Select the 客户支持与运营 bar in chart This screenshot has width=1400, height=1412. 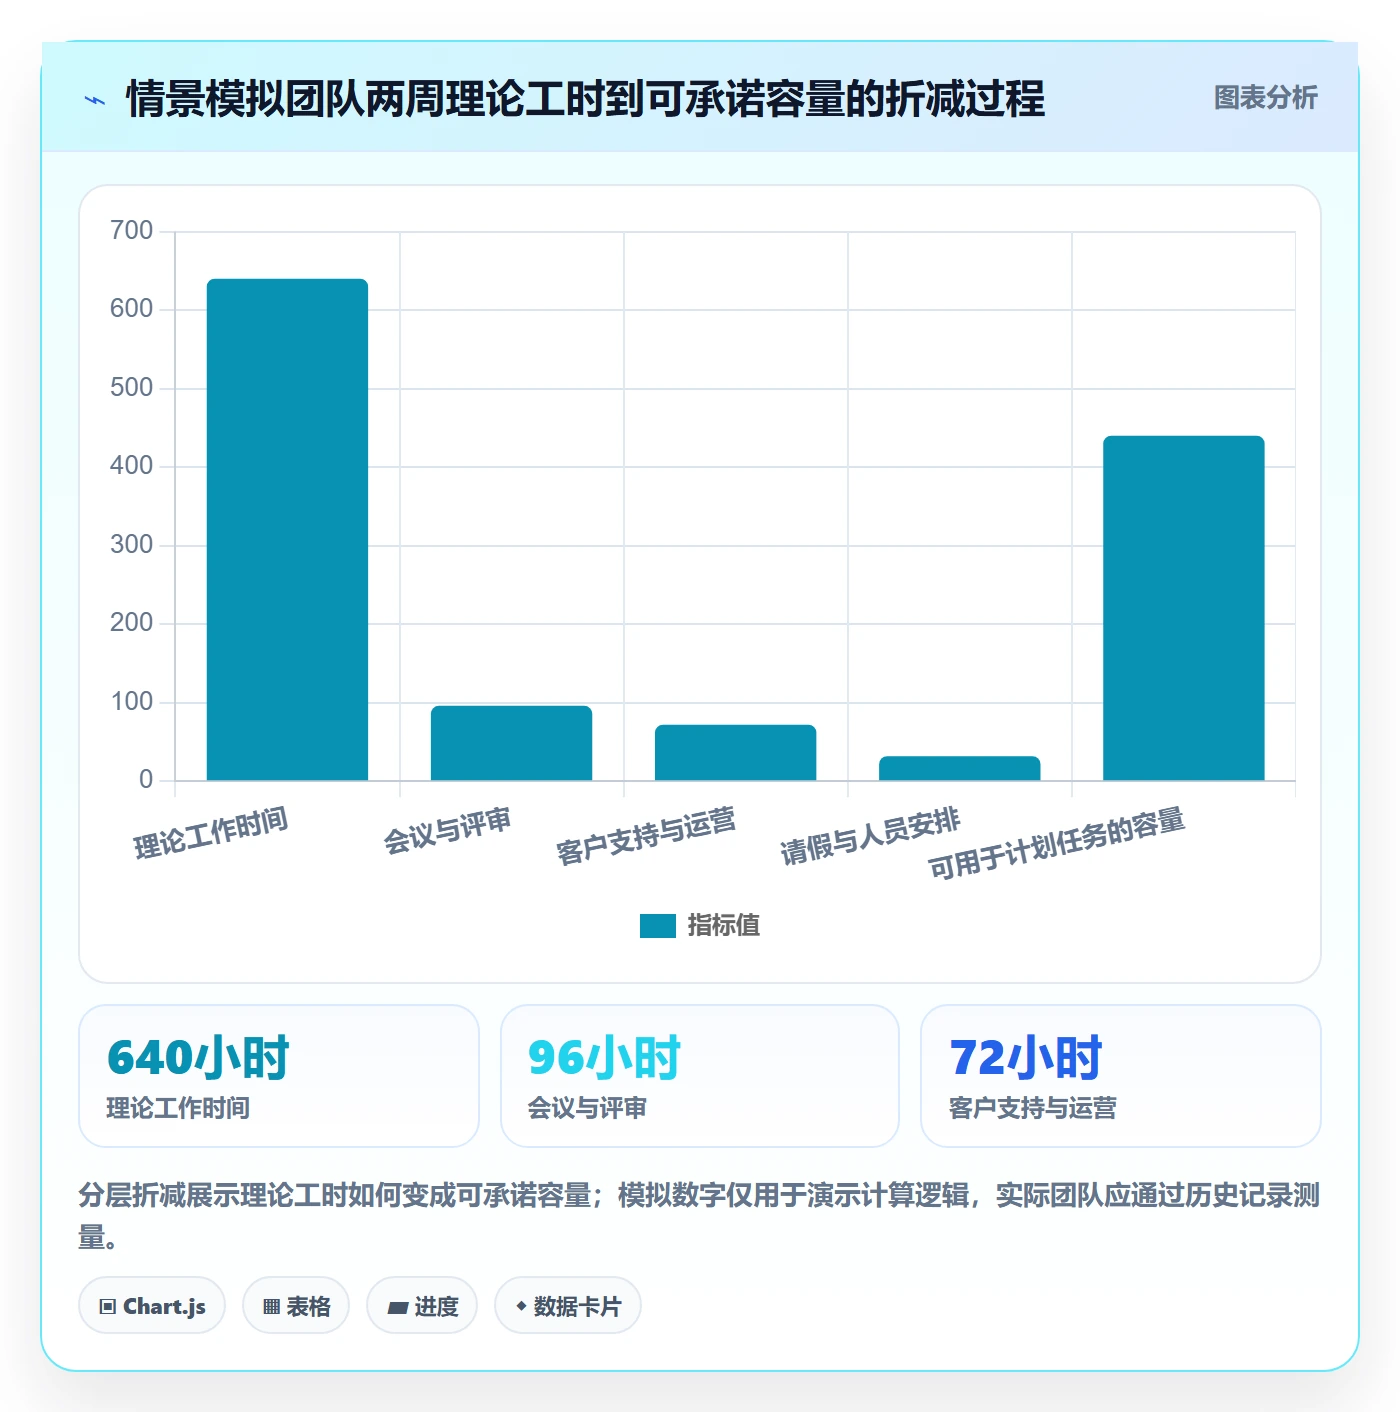tap(735, 752)
